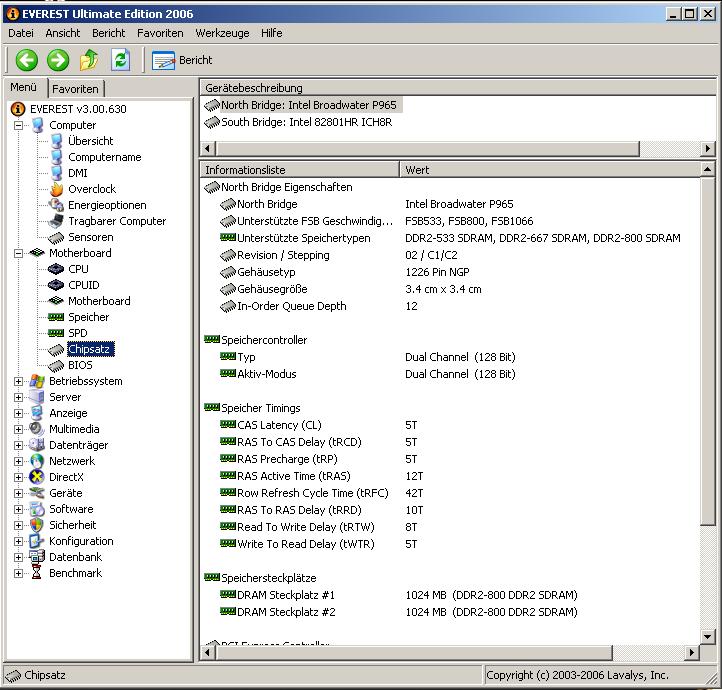Collapse the Motherboard tree node
This screenshot has width=722, height=690.
18,253
